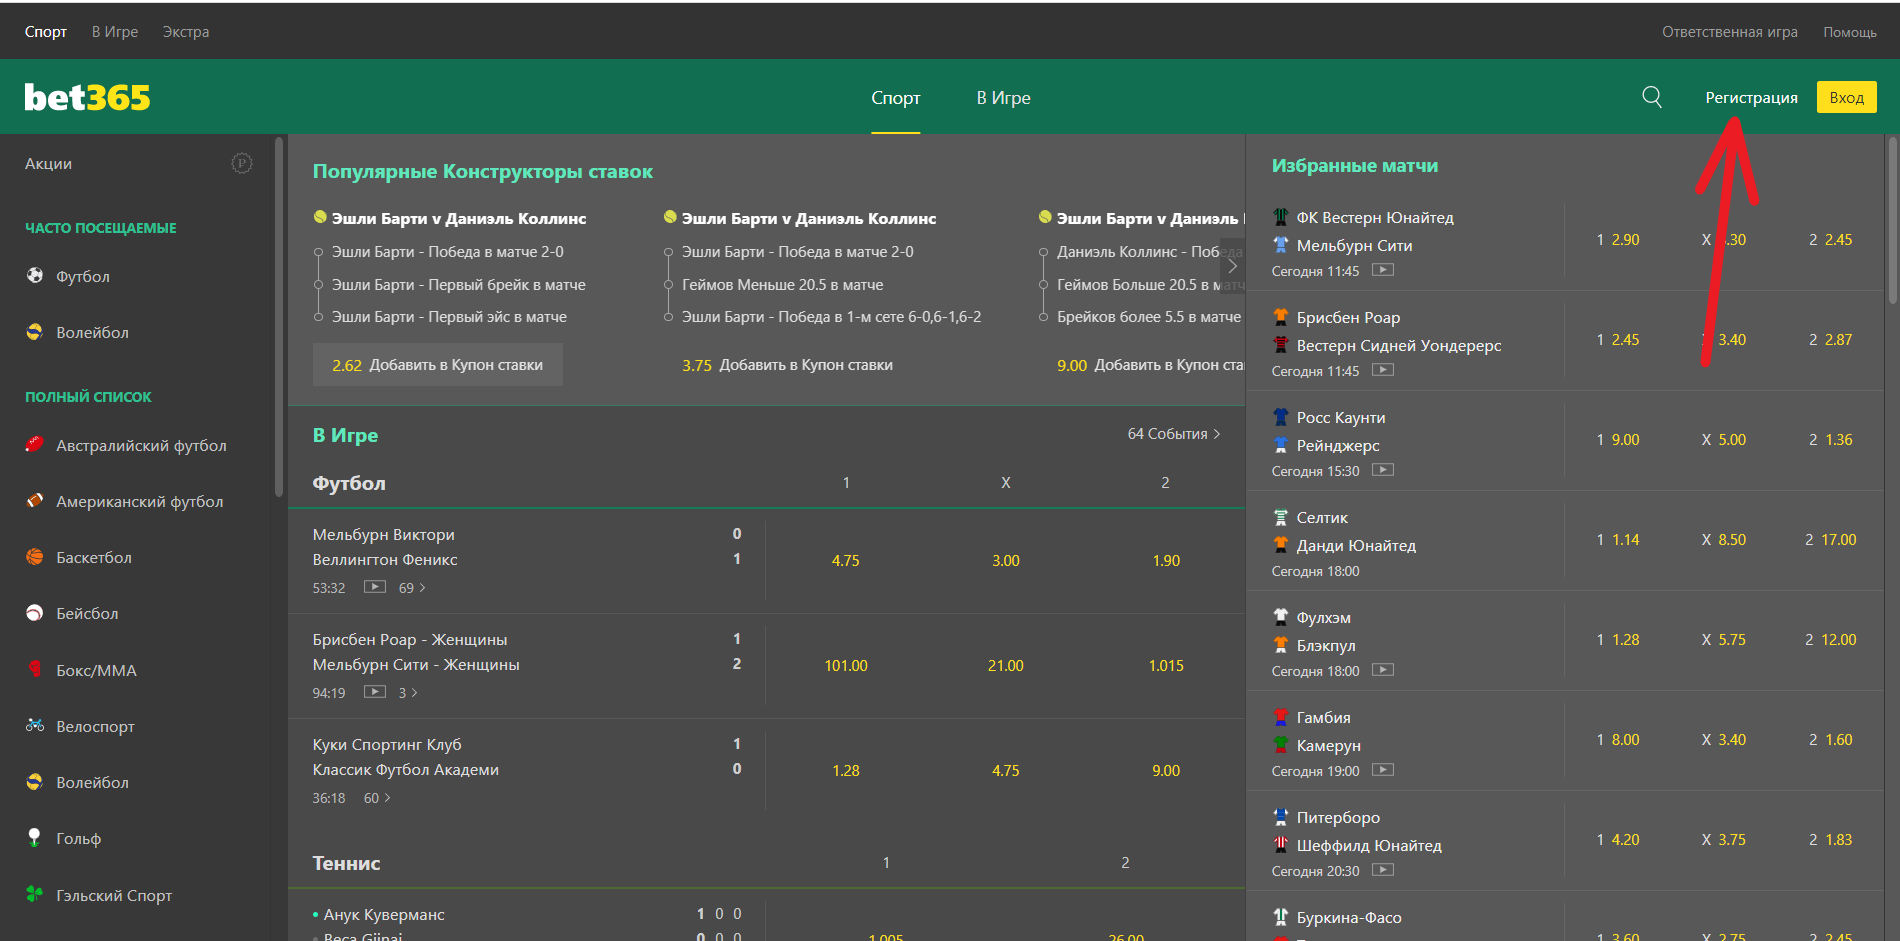The image size is (1900, 941).
Task: Click the yellow Вход button
Action: click(1846, 97)
